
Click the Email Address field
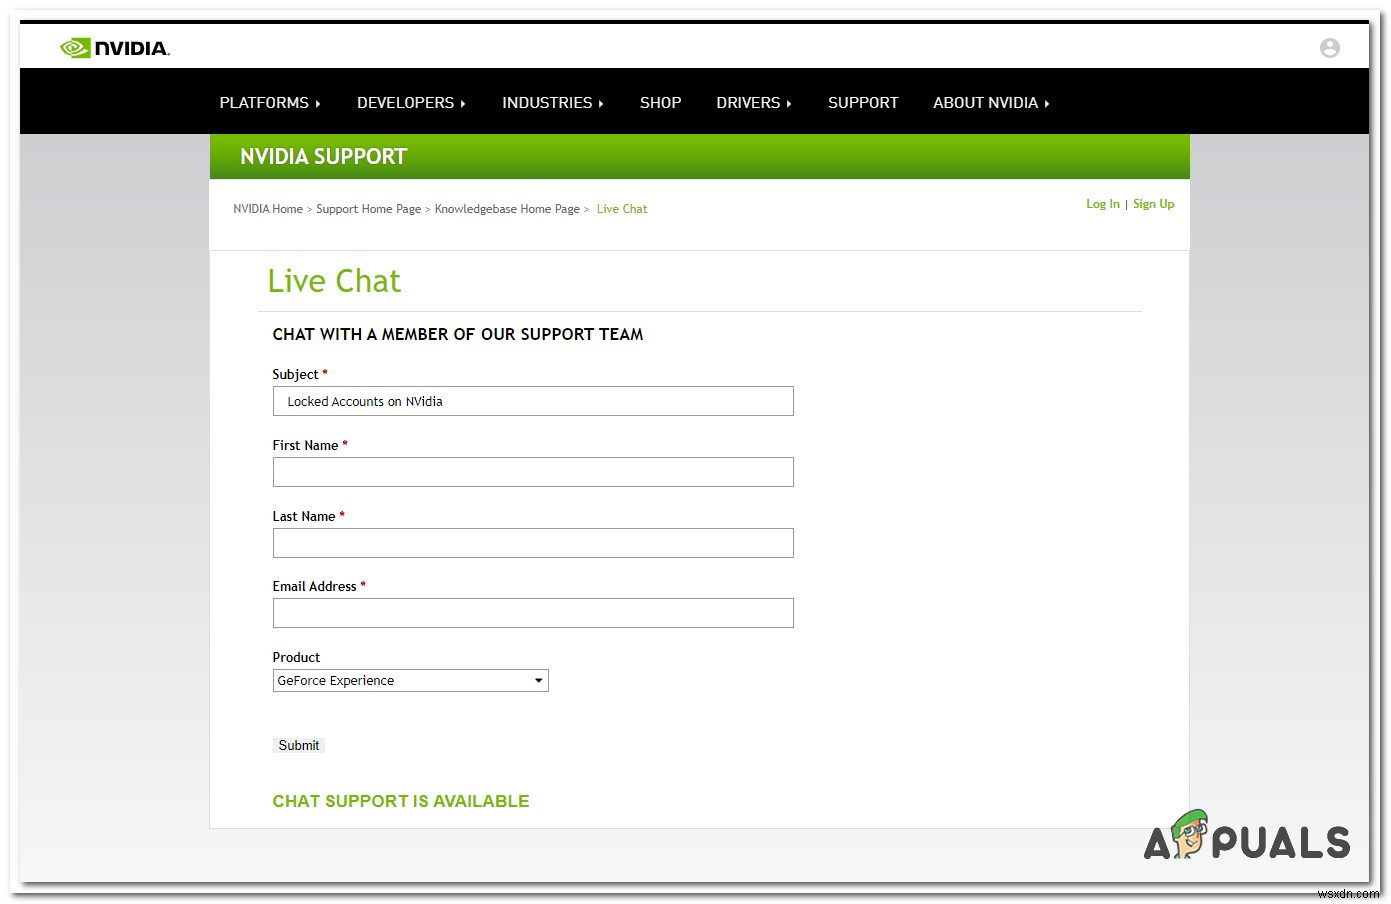(x=533, y=613)
